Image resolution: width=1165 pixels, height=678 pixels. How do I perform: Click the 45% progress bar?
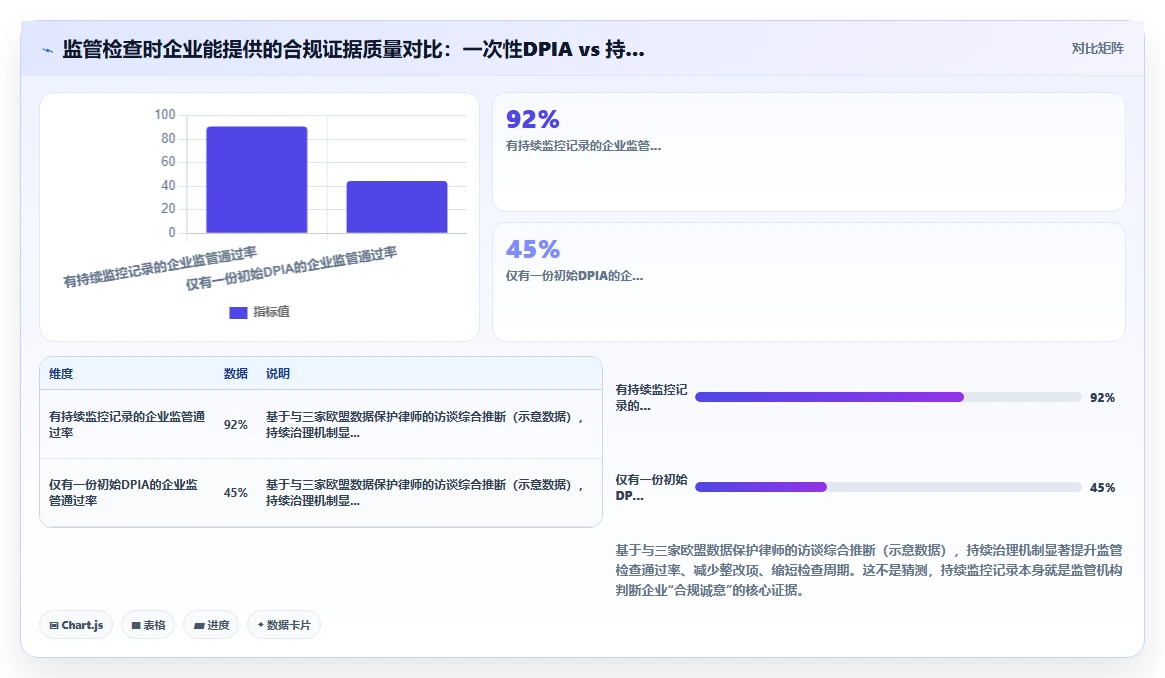point(888,487)
